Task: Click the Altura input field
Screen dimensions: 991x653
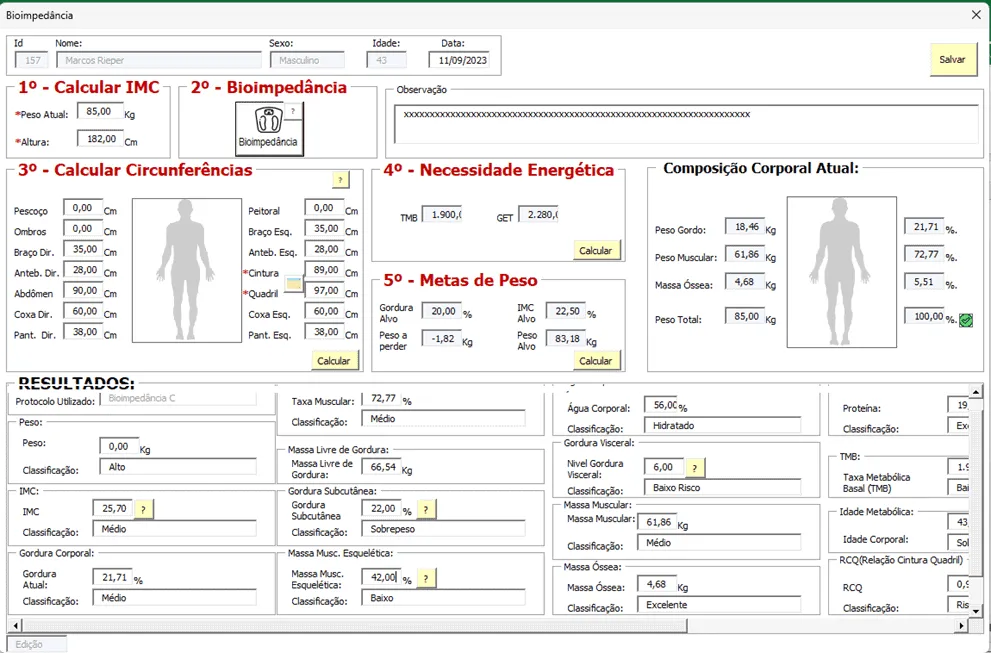Action: click(x=100, y=138)
